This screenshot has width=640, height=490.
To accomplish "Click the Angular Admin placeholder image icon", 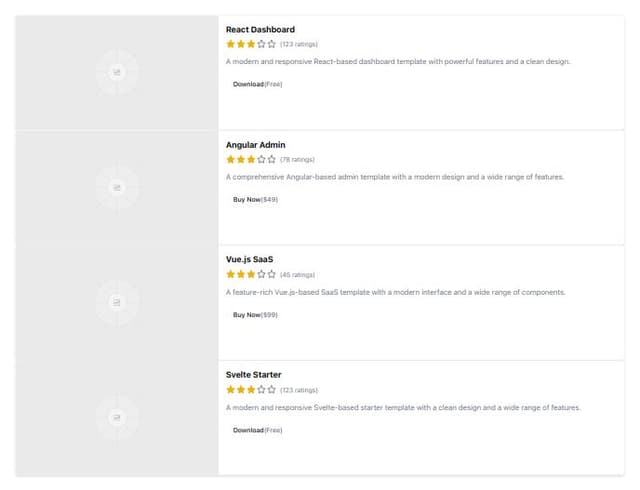I will 117,187.
